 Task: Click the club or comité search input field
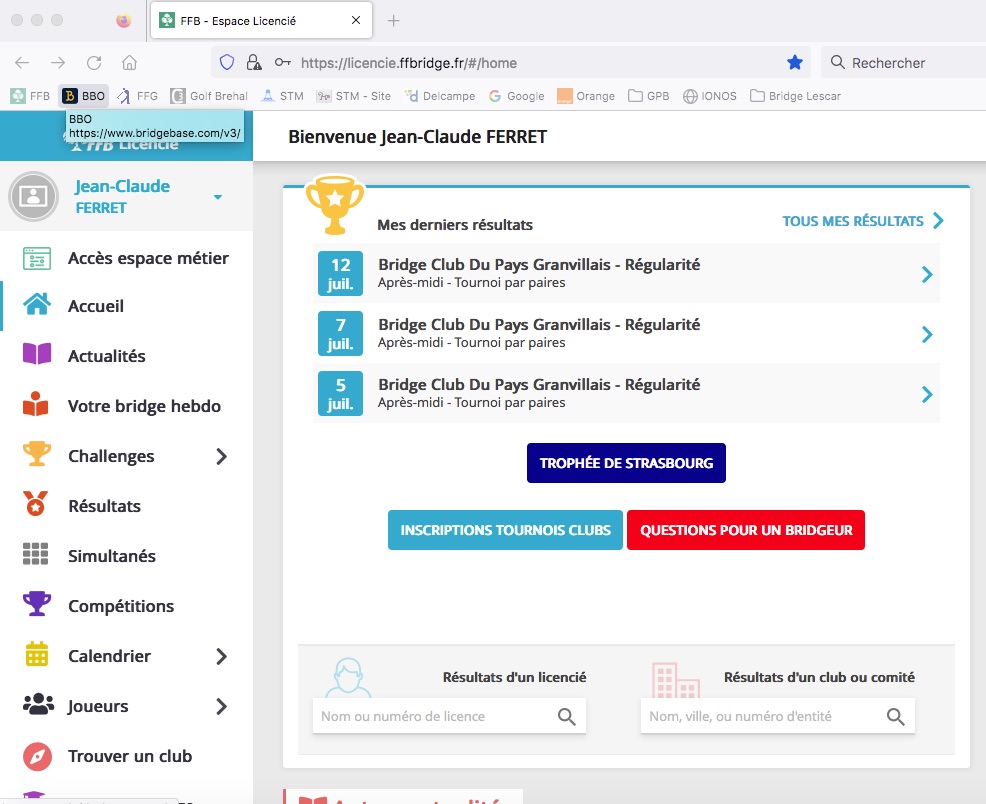click(x=760, y=716)
